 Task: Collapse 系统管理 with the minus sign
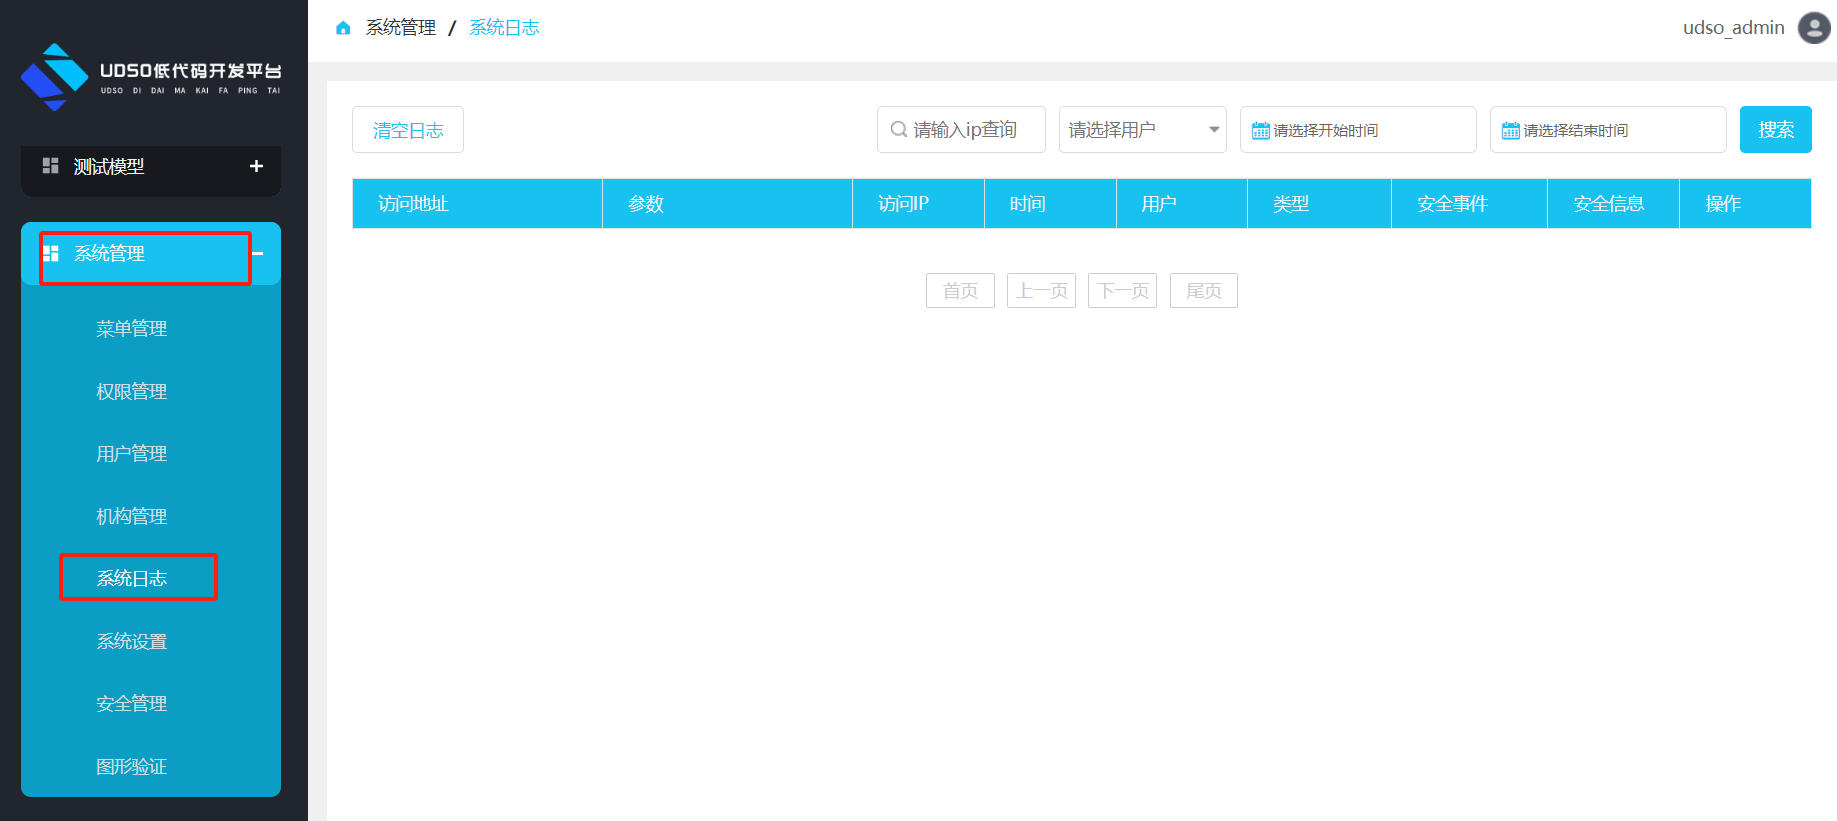(x=258, y=253)
